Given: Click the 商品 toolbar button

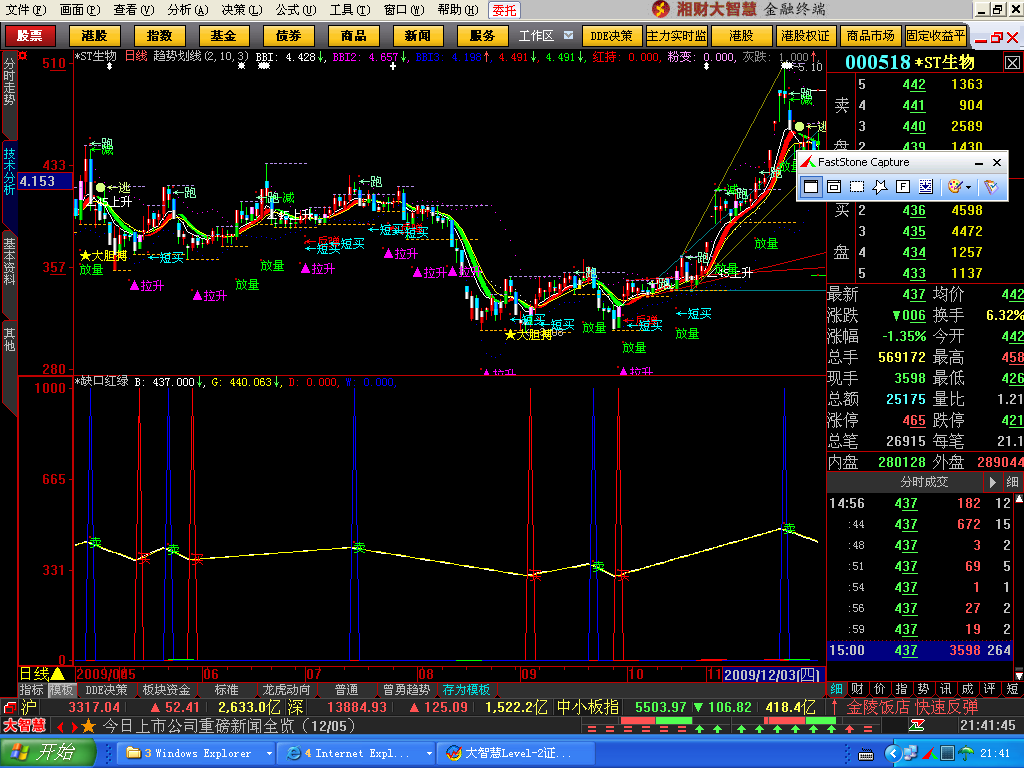Looking at the screenshot, I should coord(353,36).
